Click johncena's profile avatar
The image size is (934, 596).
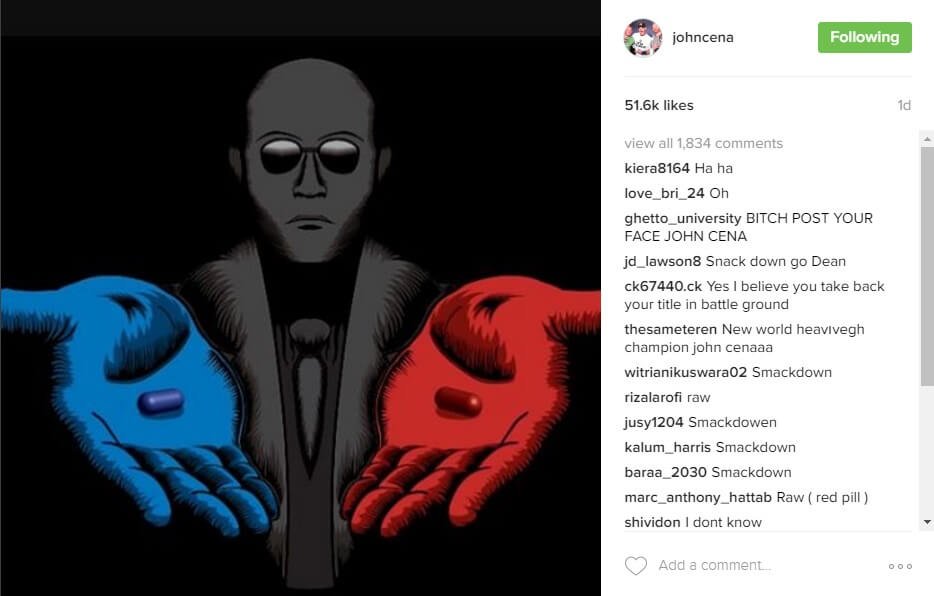click(643, 38)
